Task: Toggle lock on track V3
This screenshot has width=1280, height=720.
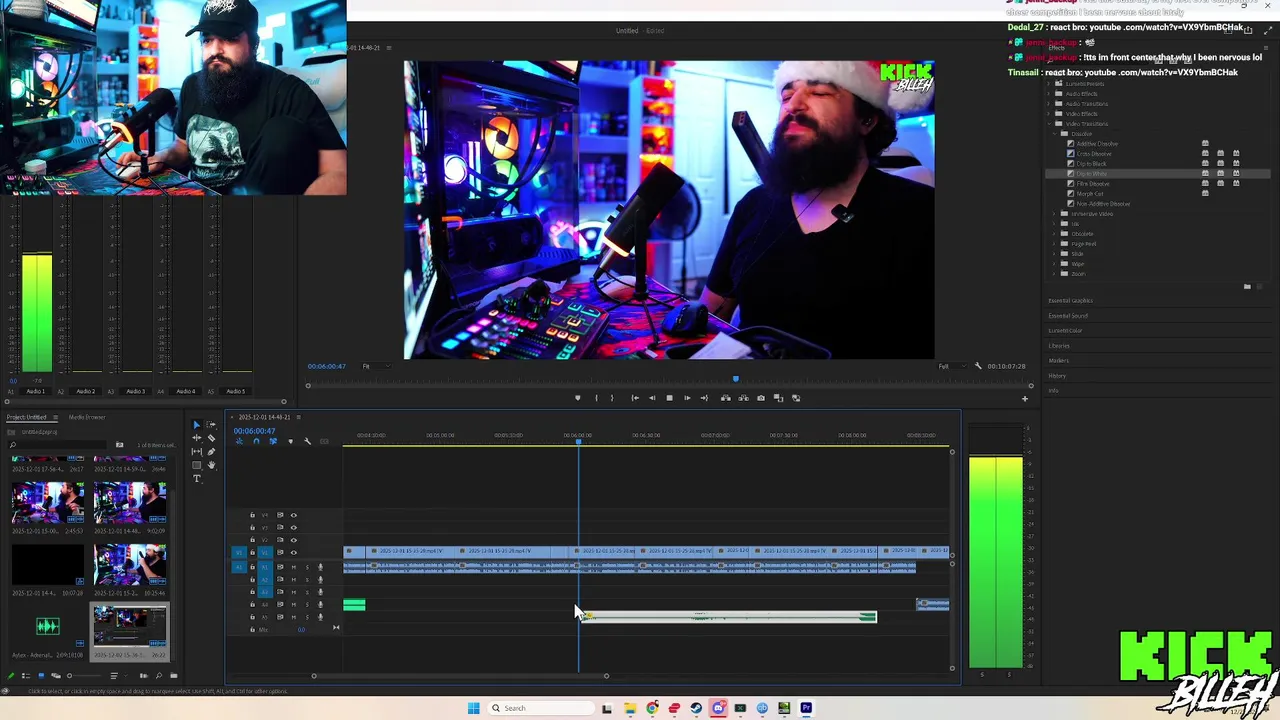Action: tap(252, 527)
